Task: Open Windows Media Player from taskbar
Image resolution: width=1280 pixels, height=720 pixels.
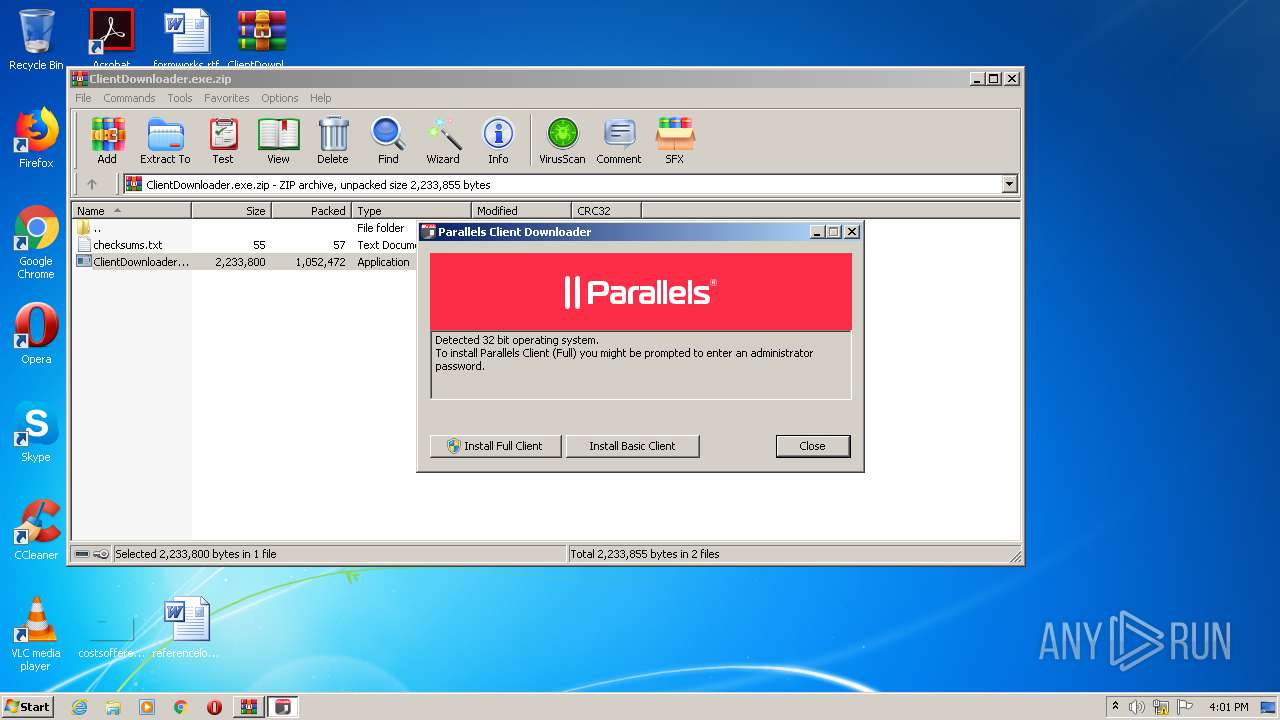Action: click(x=147, y=707)
